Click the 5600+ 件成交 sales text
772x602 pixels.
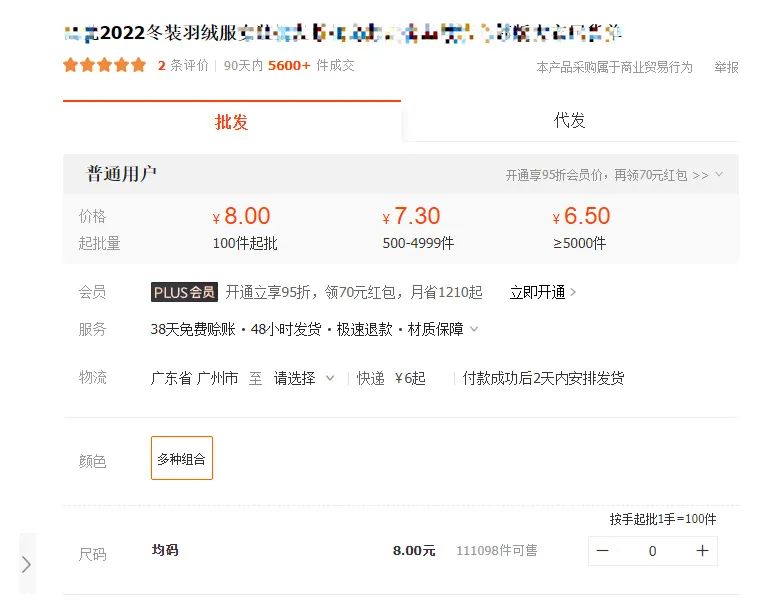(311, 65)
